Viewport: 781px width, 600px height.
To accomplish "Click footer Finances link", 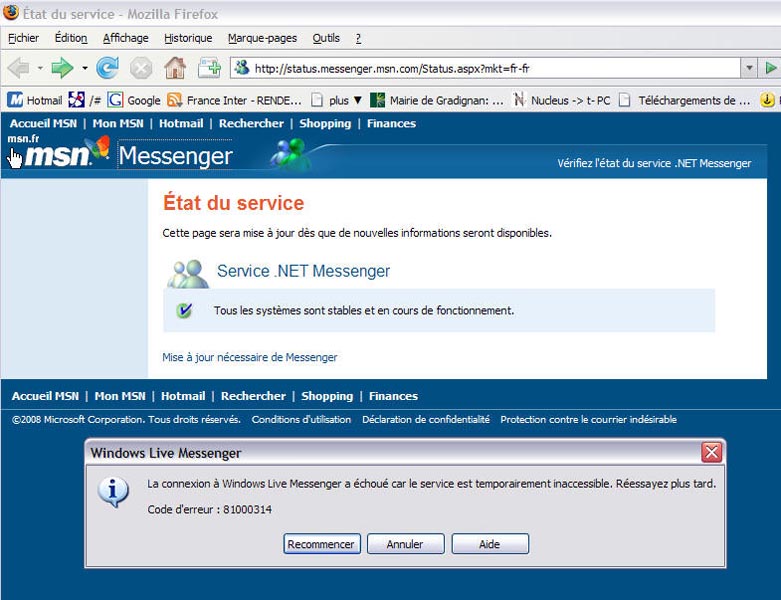I will pyautogui.click(x=393, y=396).
